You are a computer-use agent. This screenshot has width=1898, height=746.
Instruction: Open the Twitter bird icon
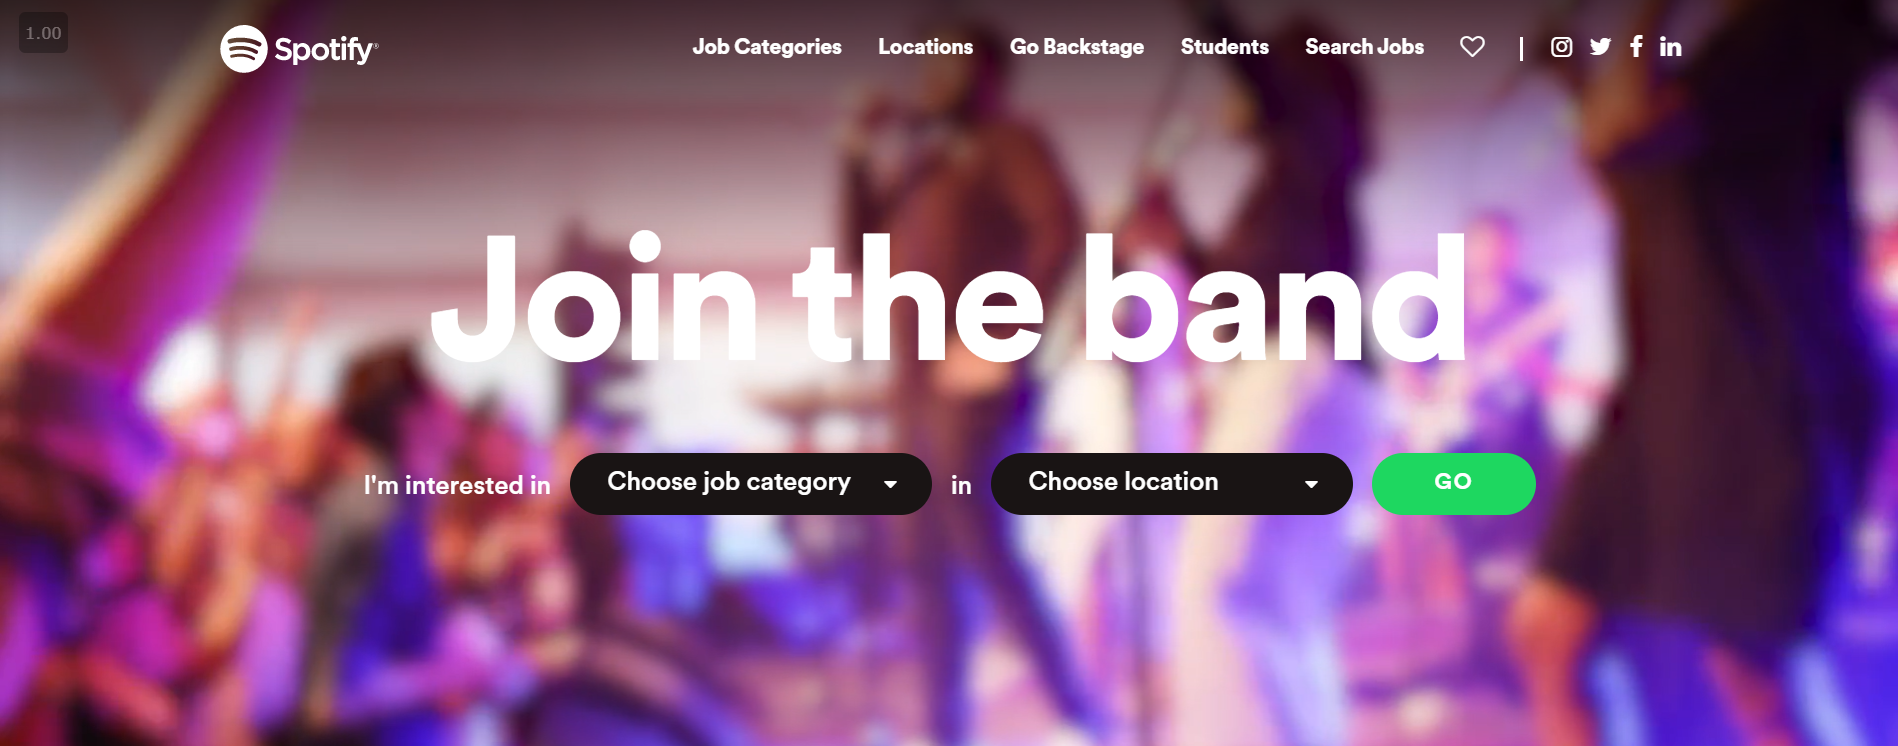tap(1600, 47)
